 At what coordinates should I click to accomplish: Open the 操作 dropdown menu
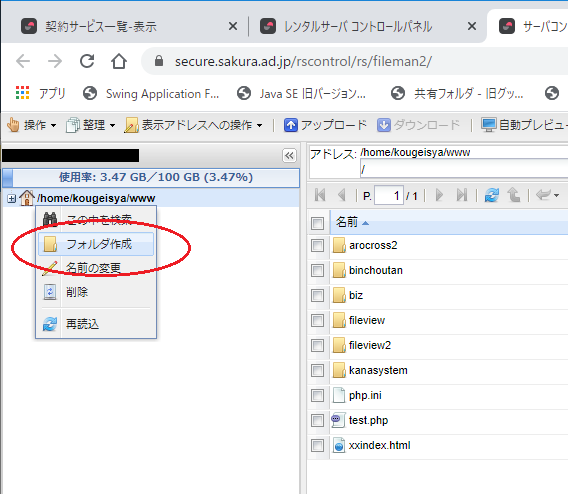click(32, 125)
